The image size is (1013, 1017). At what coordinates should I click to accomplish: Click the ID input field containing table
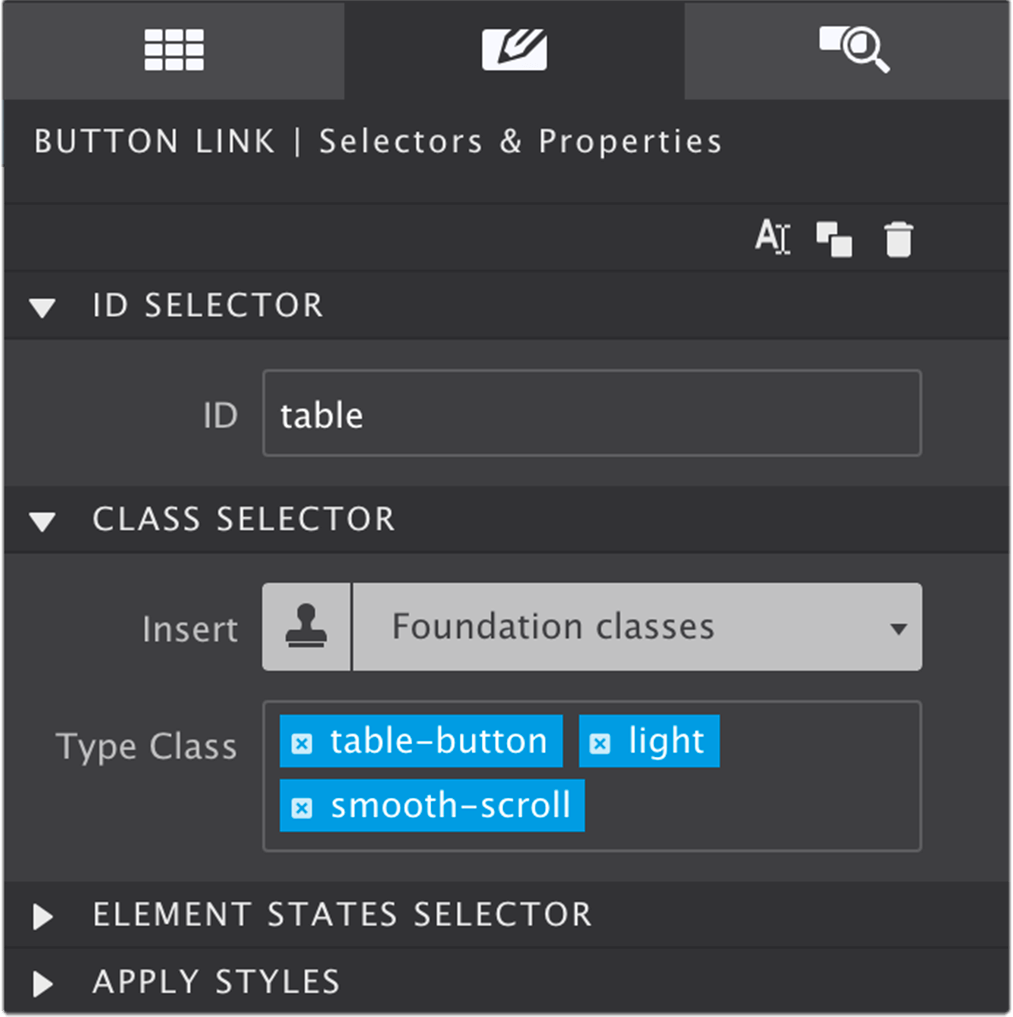coord(592,413)
